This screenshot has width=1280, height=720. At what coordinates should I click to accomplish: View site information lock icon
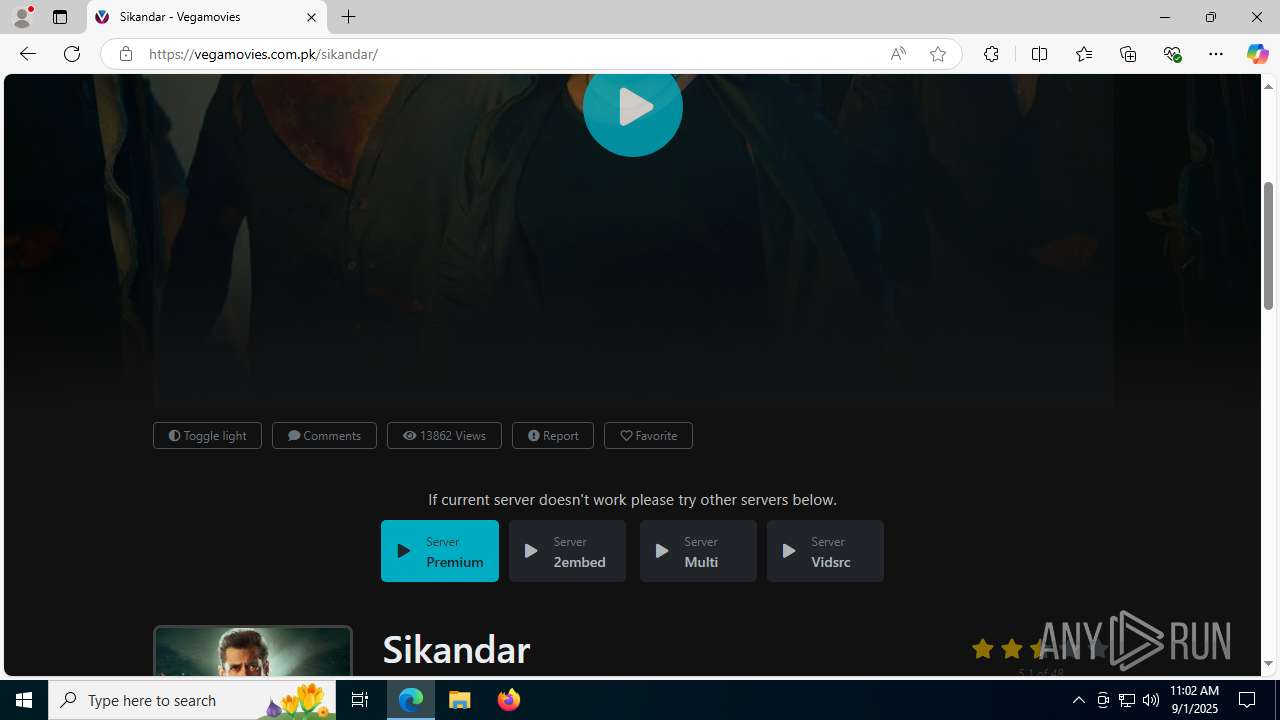[x=125, y=54]
